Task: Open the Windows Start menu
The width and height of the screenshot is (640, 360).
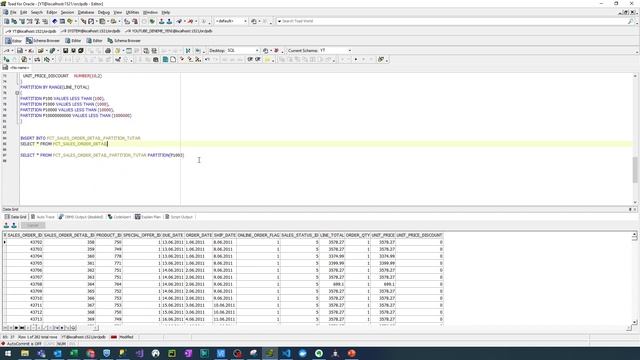Action: (x=8, y=353)
